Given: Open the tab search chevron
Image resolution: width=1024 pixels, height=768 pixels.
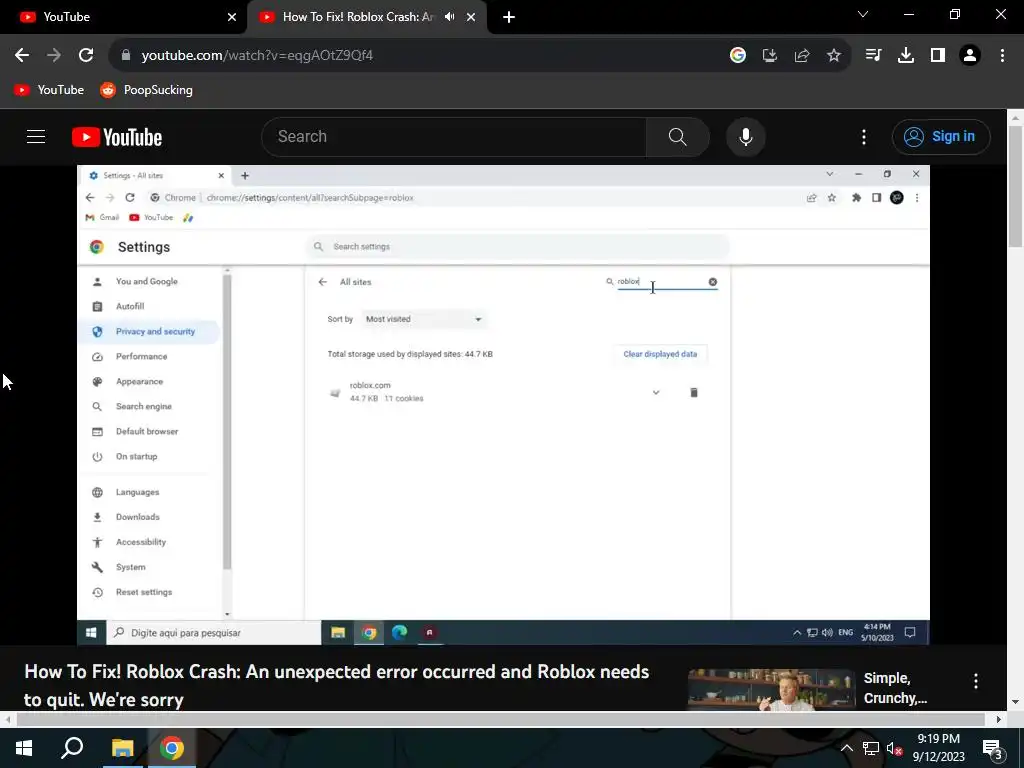Looking at the screenshot, I should tap(863, 14).
